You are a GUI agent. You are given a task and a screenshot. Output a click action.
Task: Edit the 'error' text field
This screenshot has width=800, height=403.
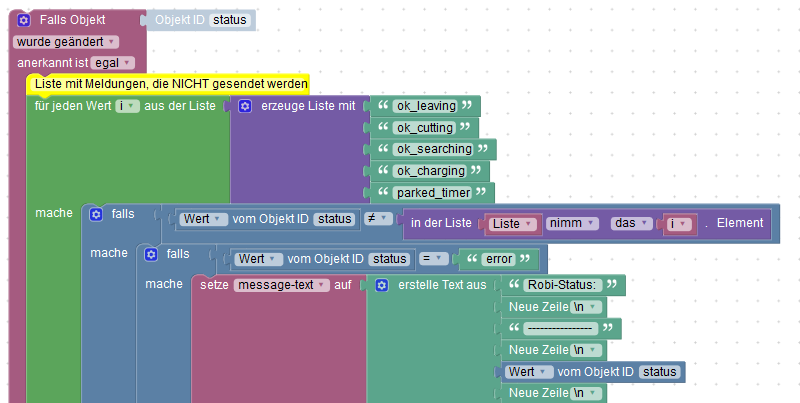tap(498, 259)
